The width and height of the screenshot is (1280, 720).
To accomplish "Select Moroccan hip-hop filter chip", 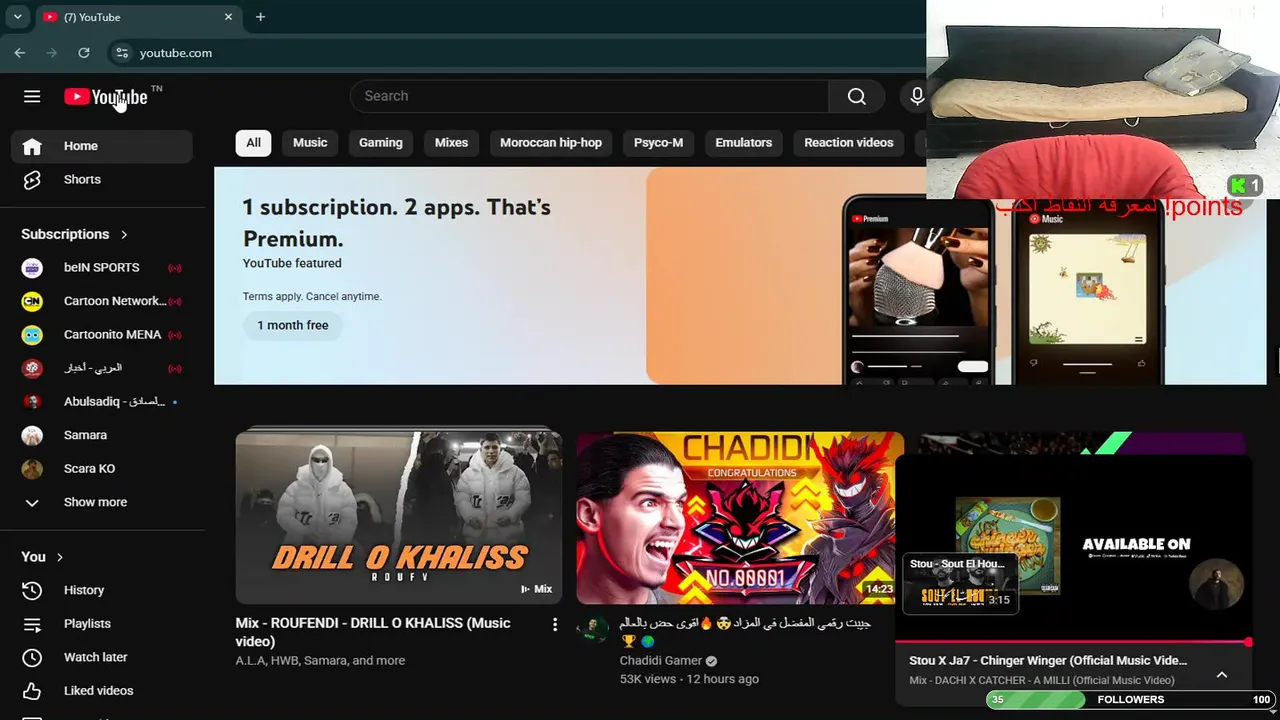I will pyautogui.click(x=551, y=143).
